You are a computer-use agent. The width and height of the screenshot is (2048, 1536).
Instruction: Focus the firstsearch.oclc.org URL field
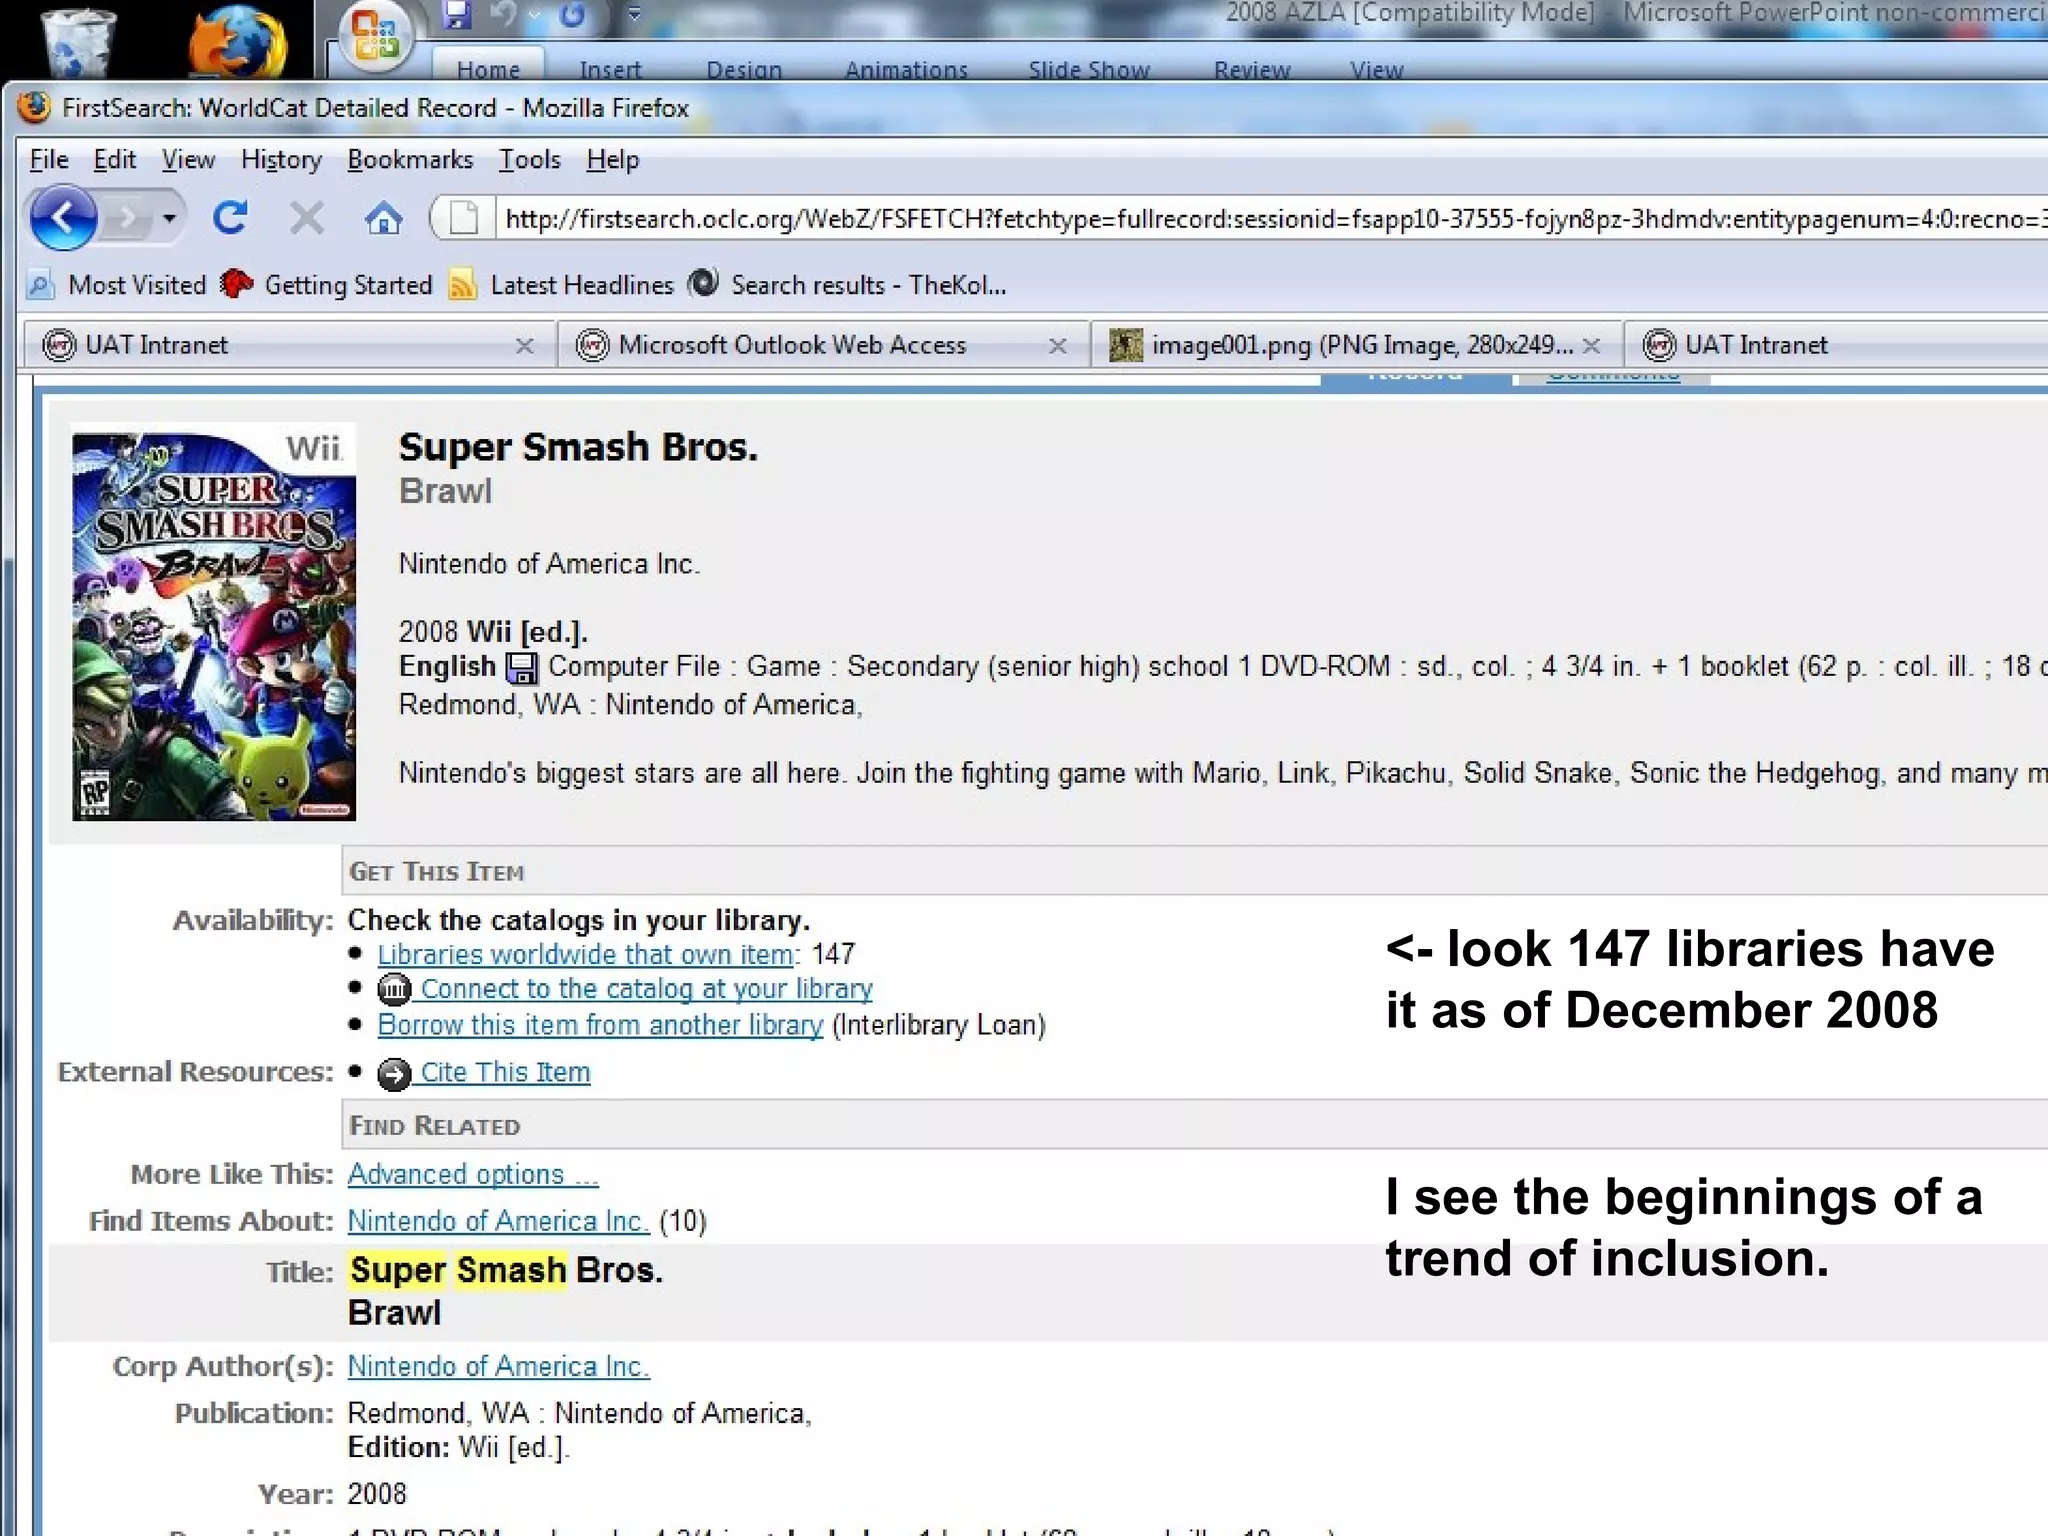click(1270, 218)
